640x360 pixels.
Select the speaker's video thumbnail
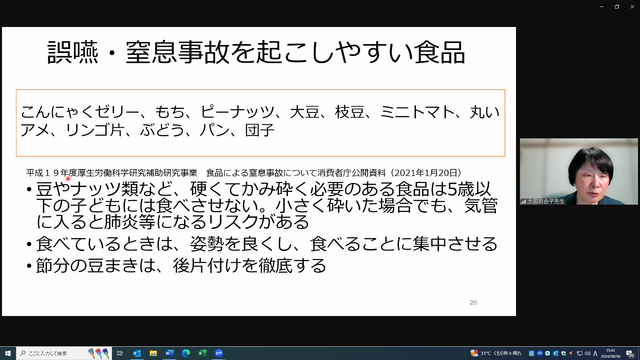point(578,171)
